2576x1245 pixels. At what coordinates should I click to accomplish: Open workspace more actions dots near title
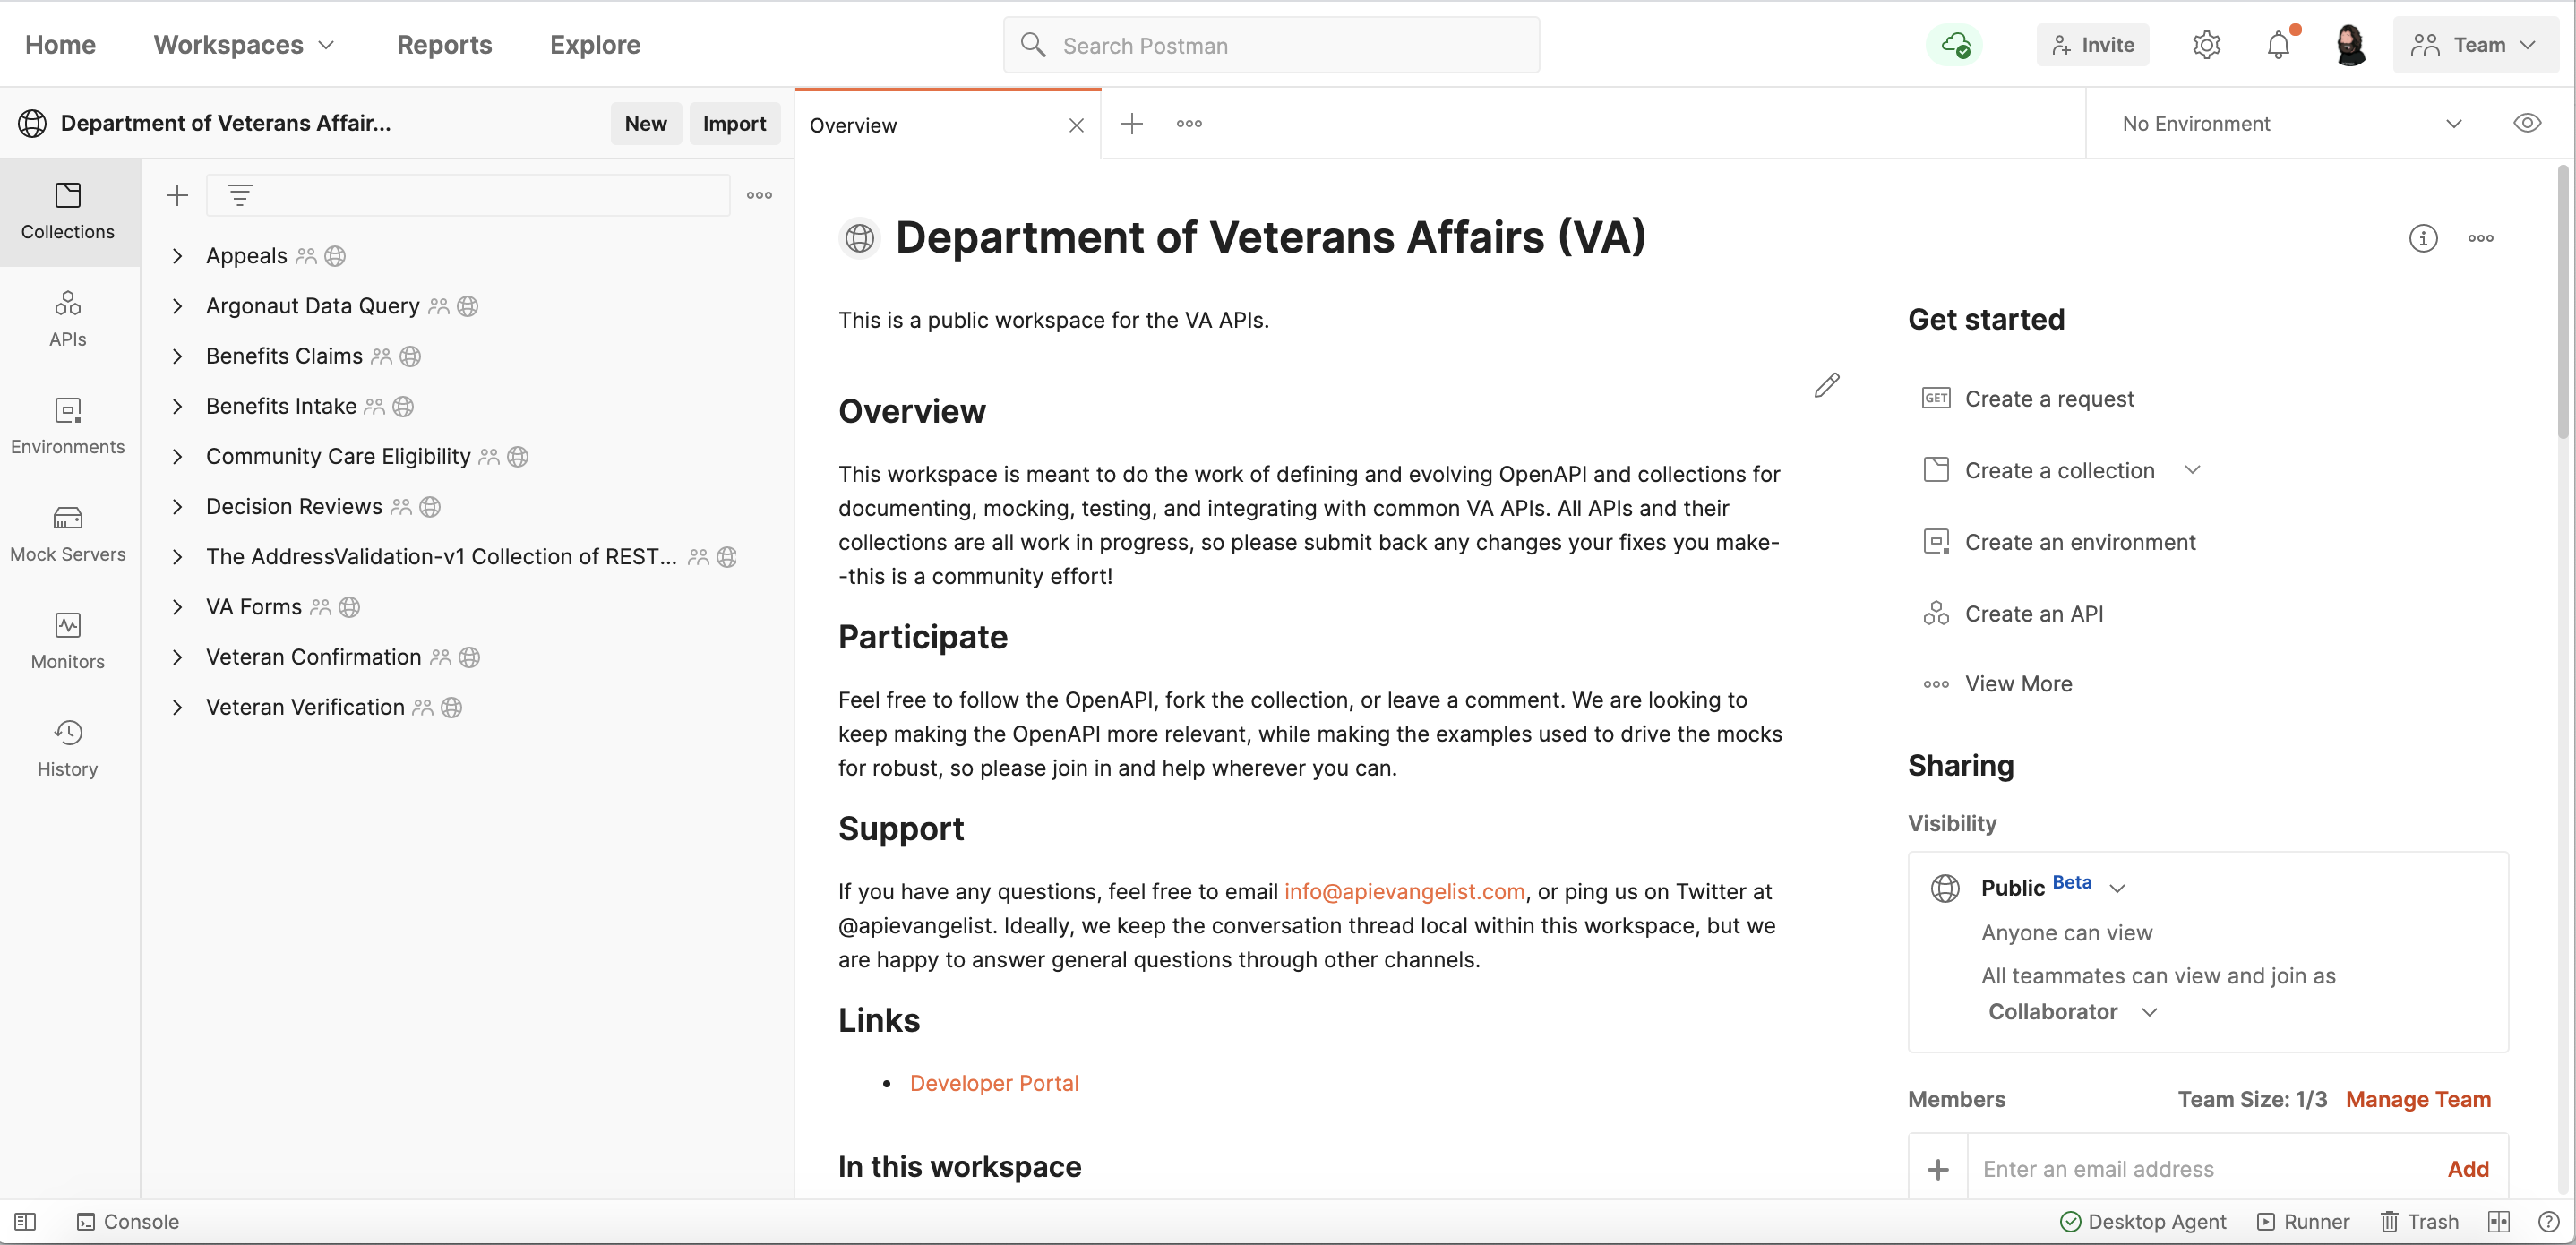2480,238
